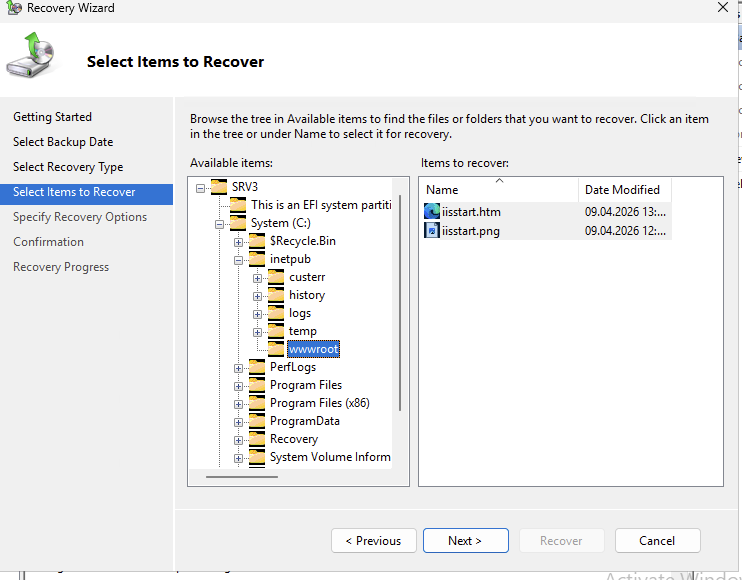Image resolution: width=742 pixels, height=580 pixels.
Task: Sort items by the Name column
Action: [x=499, y=190]
